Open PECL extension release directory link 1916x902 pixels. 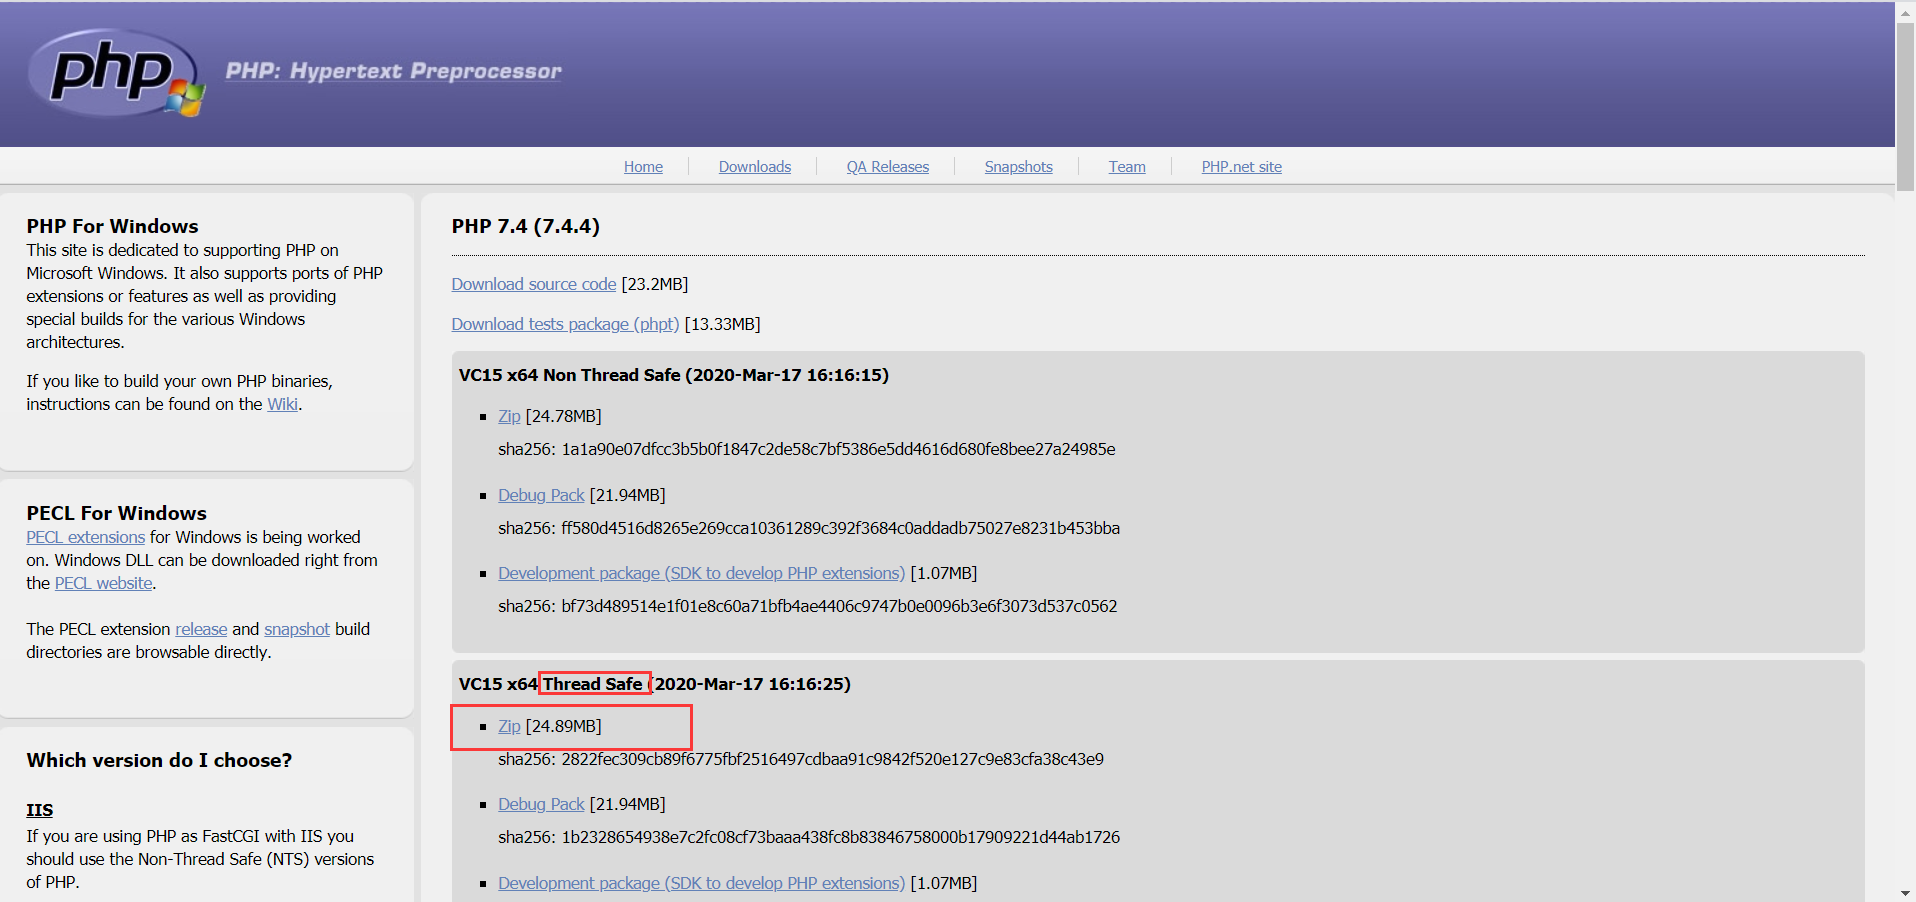point(201,629)
